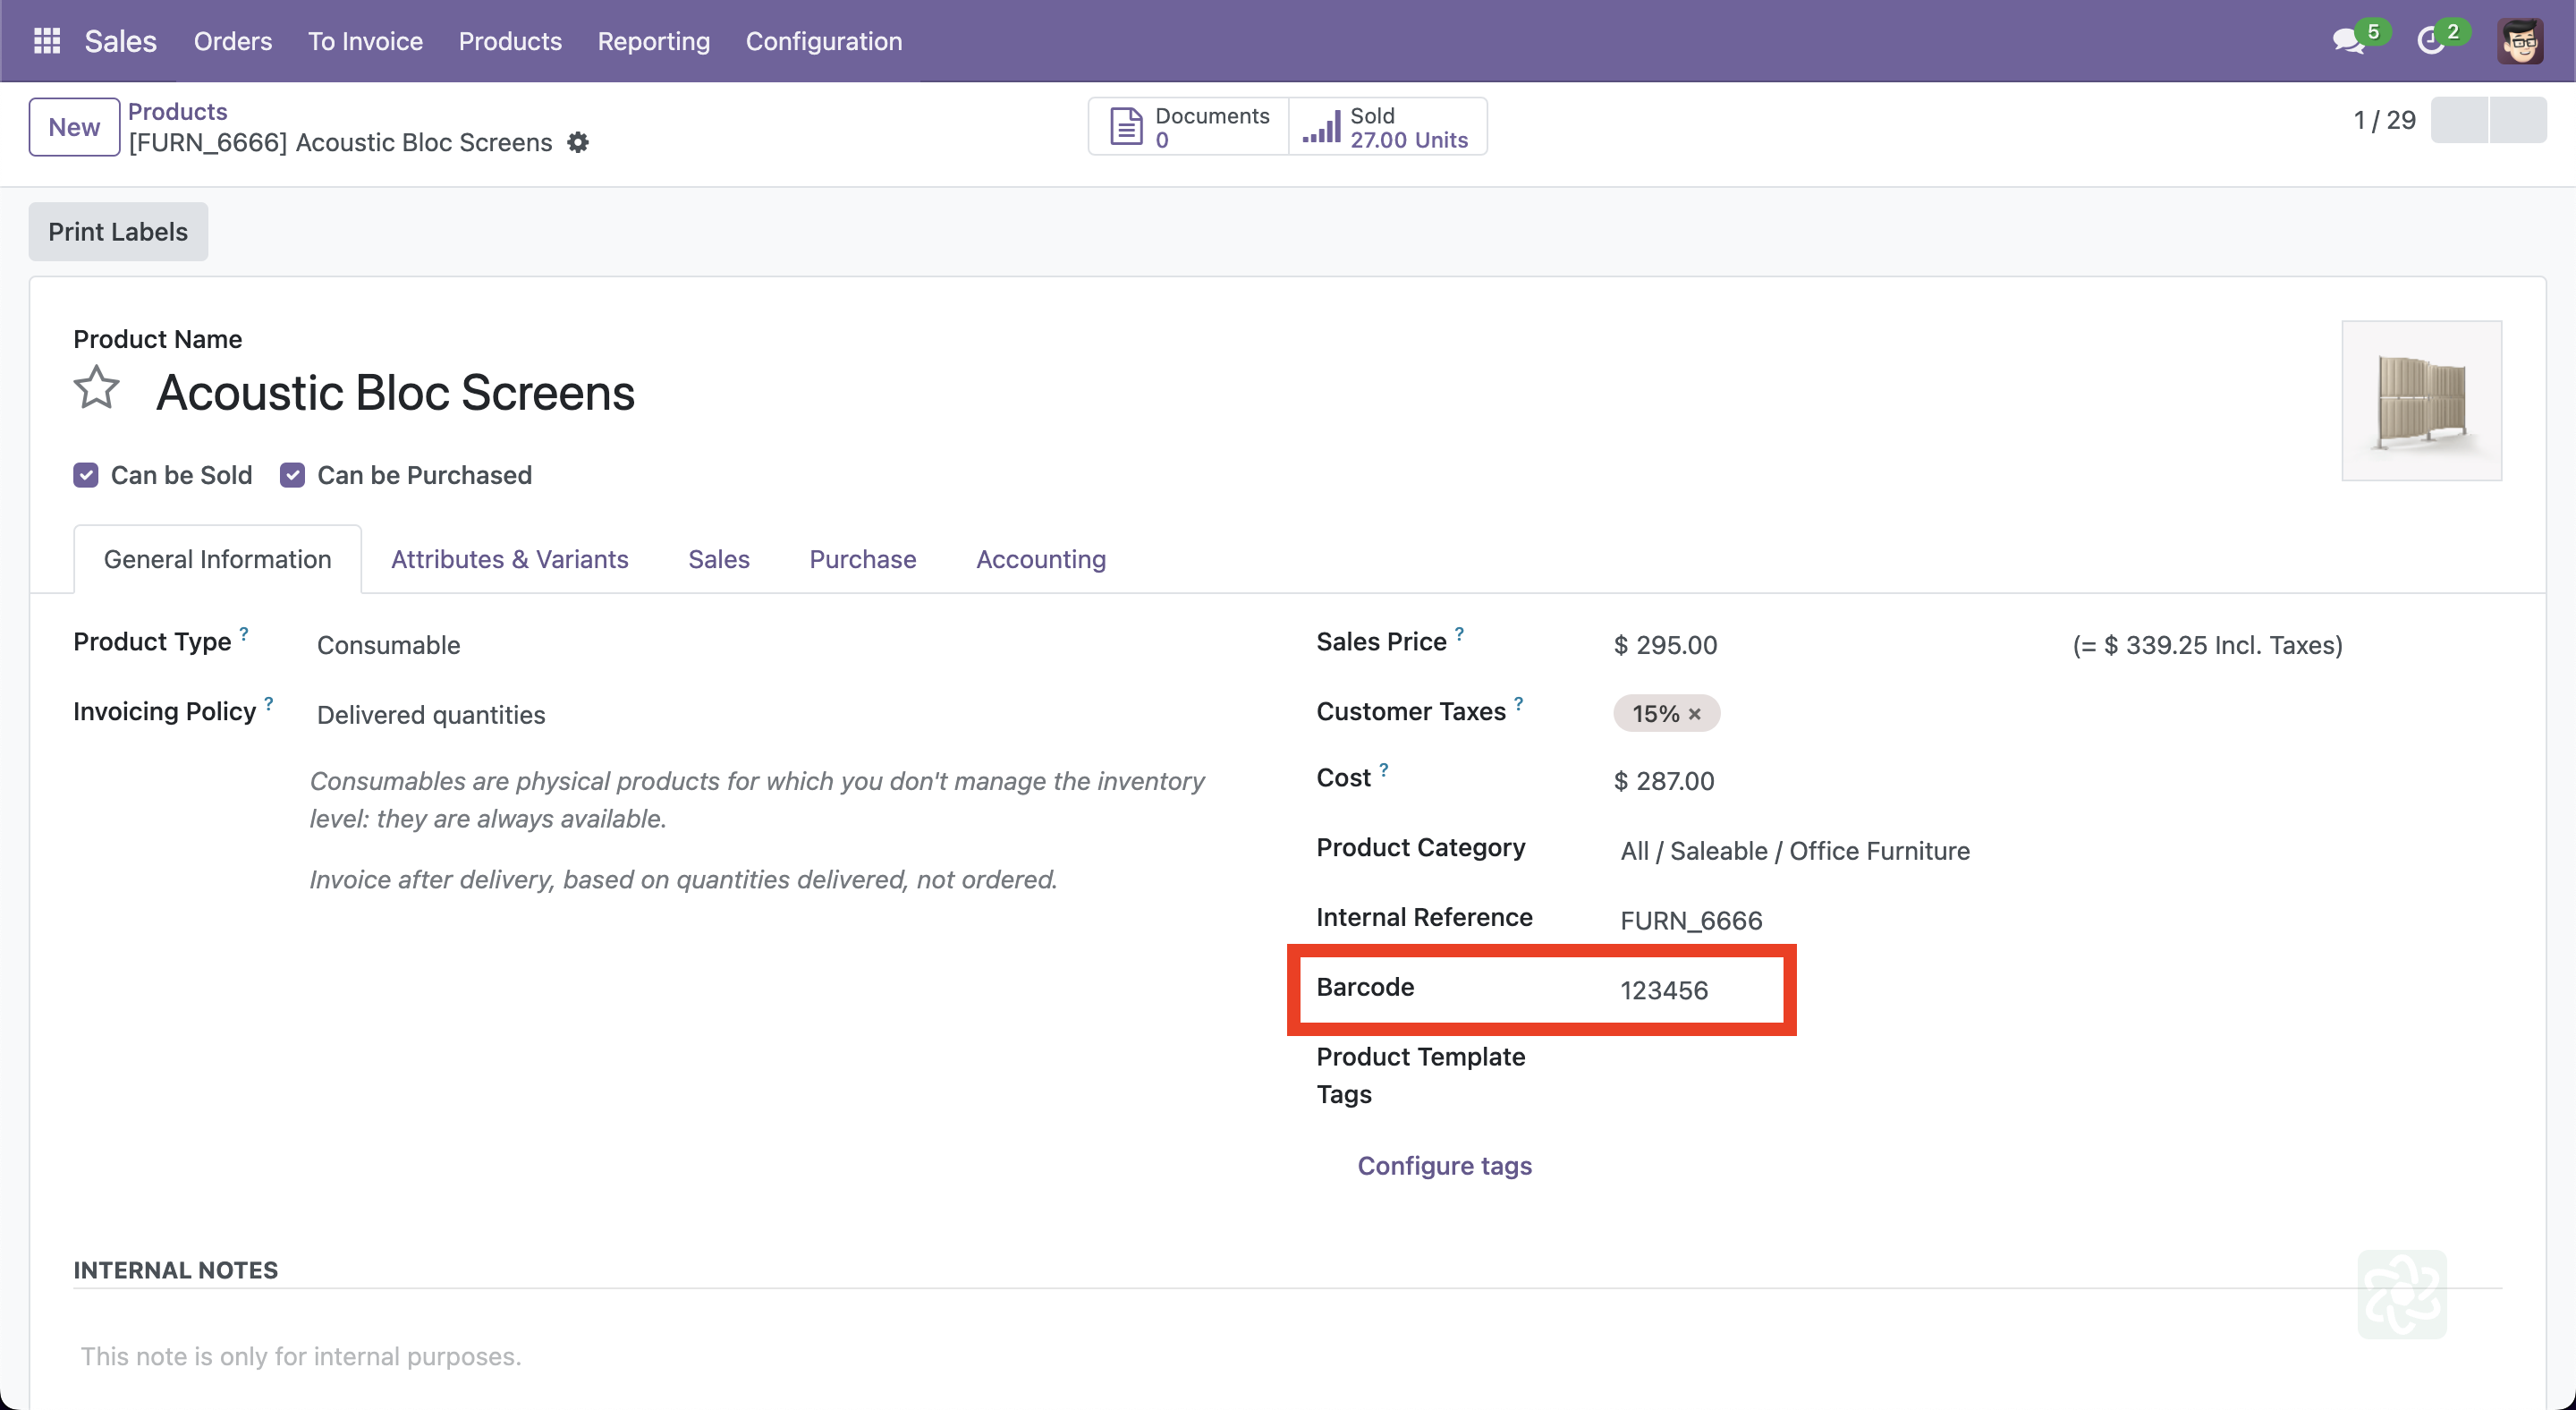
Task: Open the Invoicing Policy dropdown
Action: click(431, 715)
